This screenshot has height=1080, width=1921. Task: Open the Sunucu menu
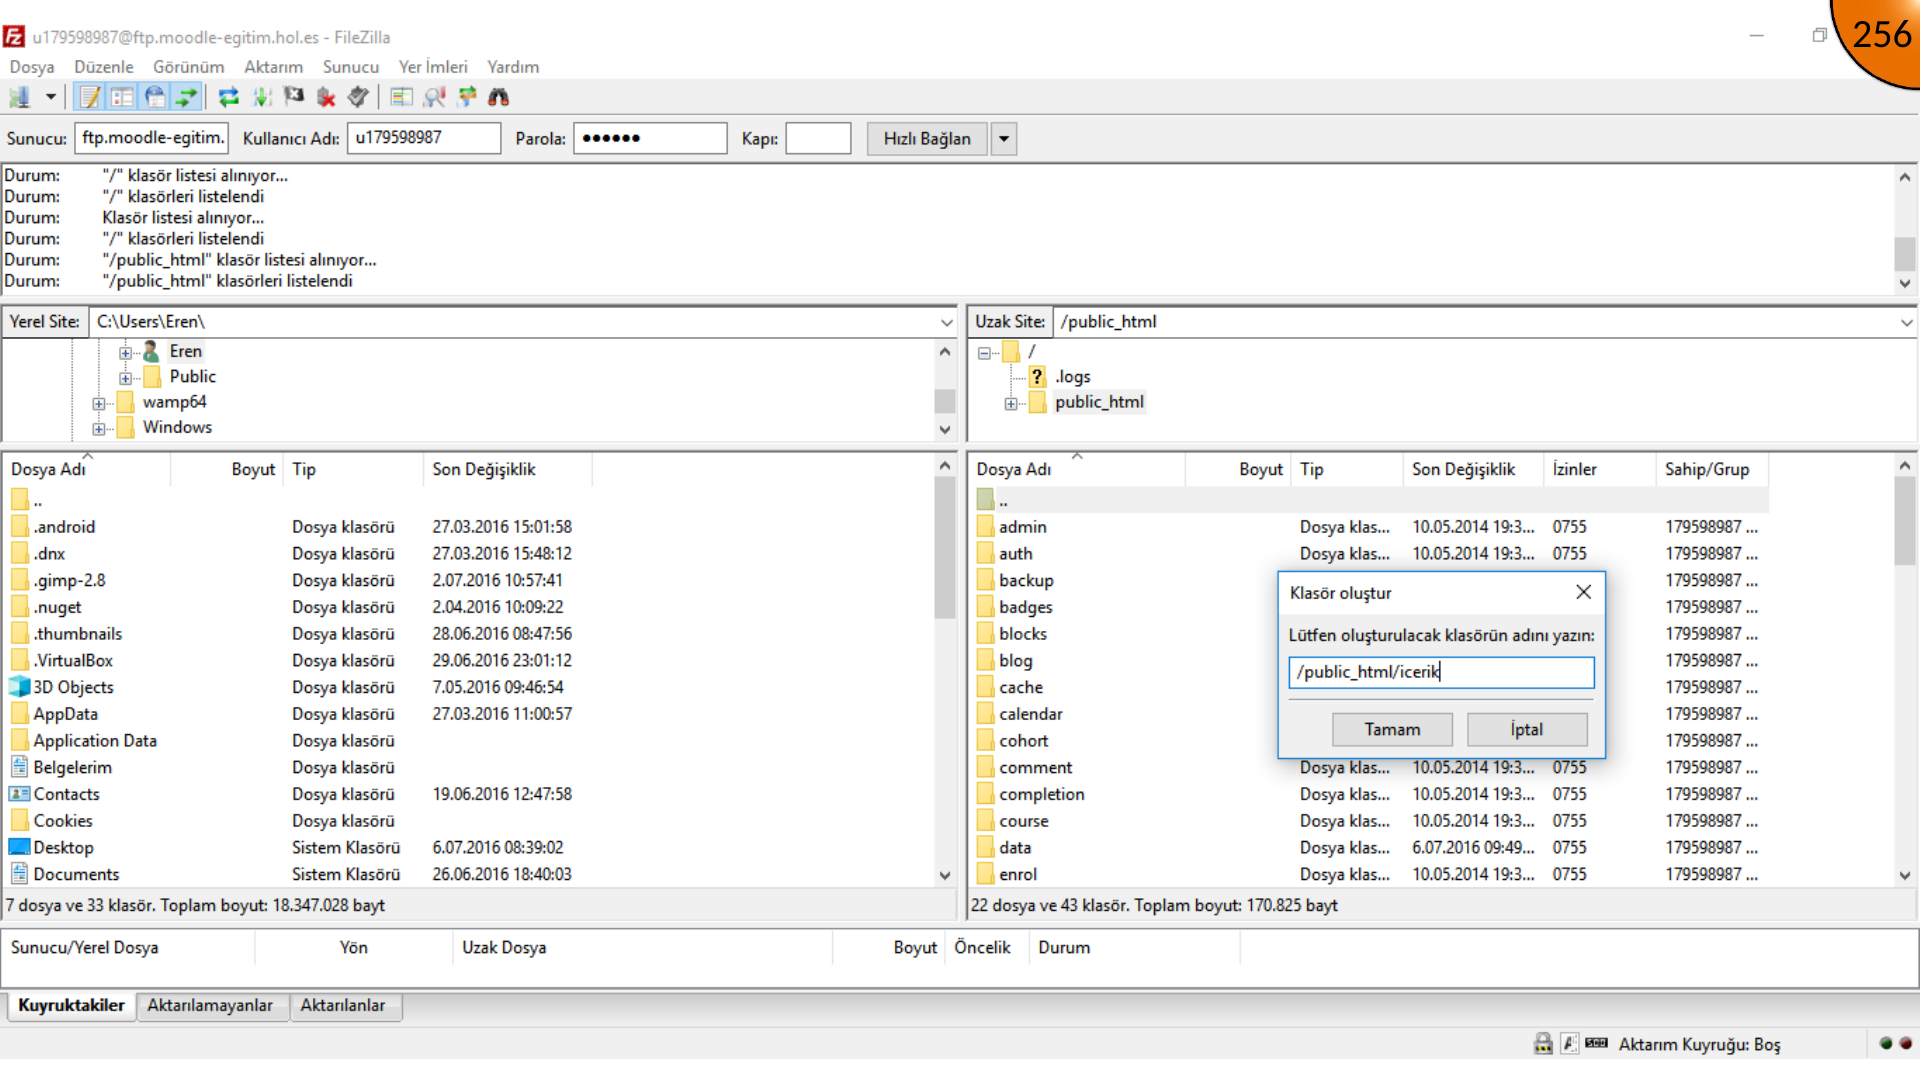coord(350,67)
